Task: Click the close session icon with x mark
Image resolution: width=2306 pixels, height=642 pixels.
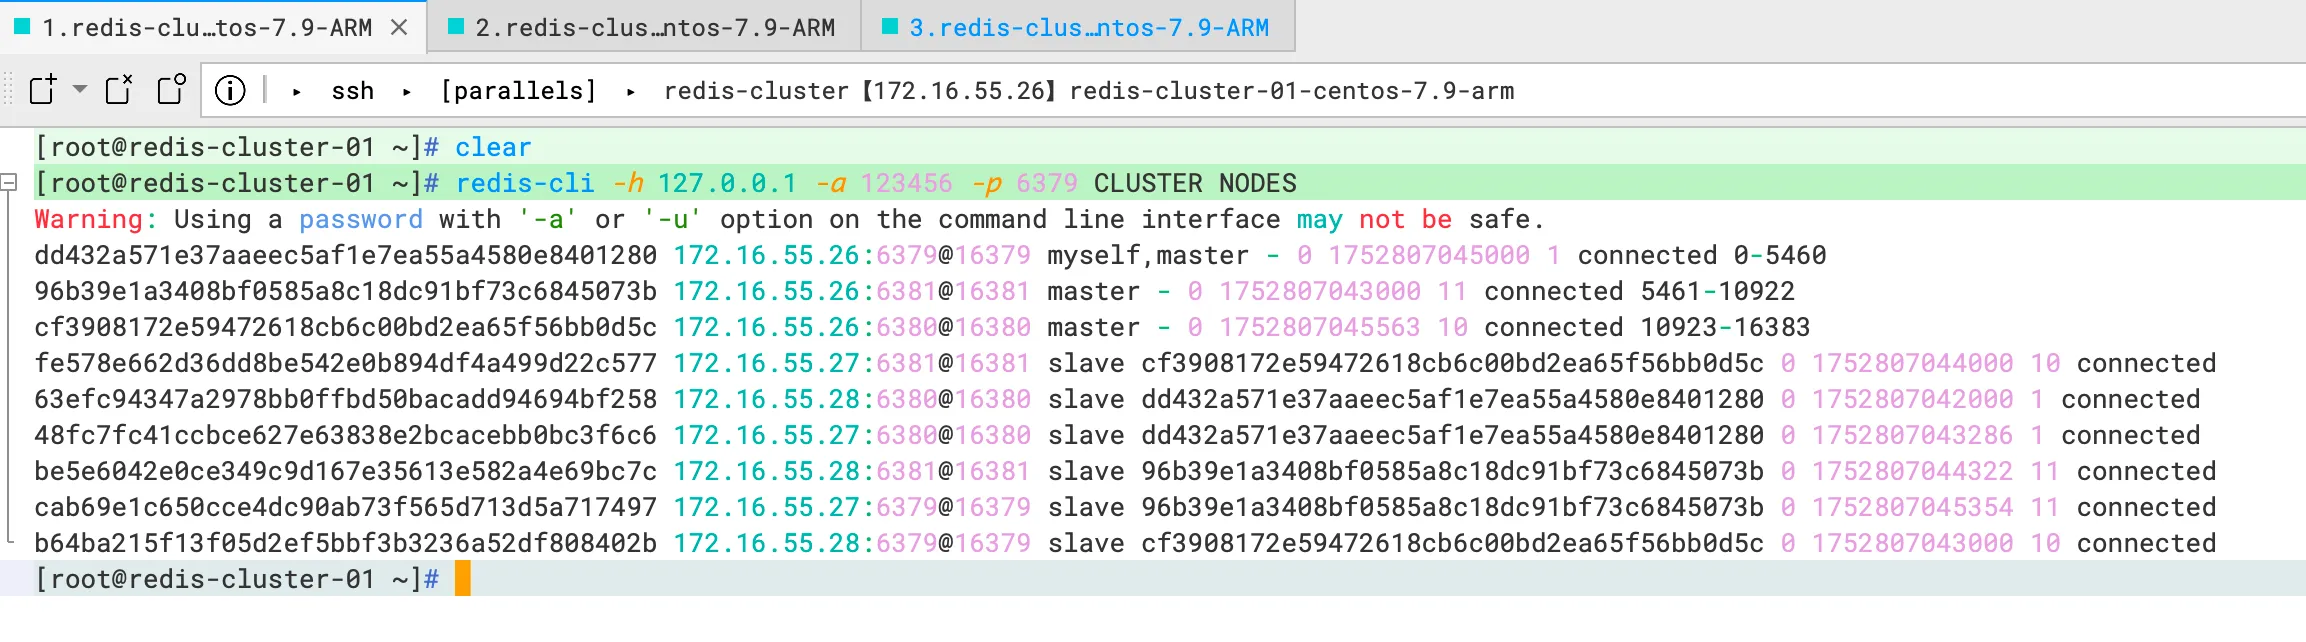Action: (119, 89)
